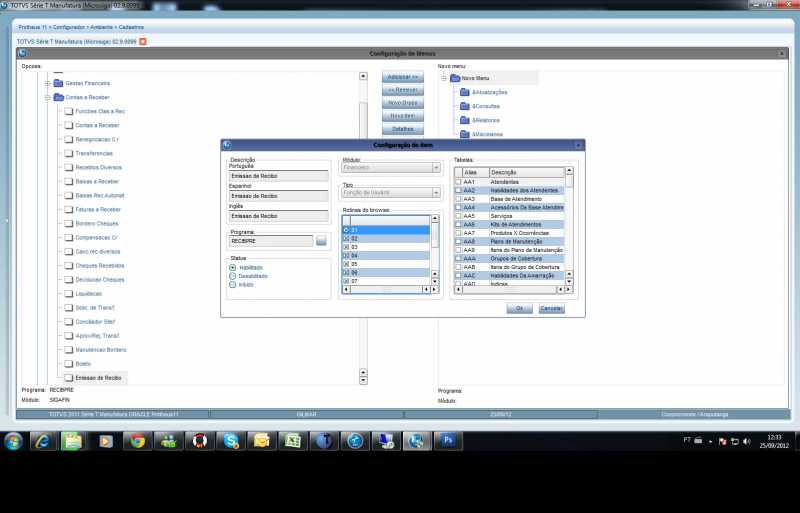Viewport: 800px width, 513px height.
Task: Click the &Consultas folder icon
Action: coord(465,106)
